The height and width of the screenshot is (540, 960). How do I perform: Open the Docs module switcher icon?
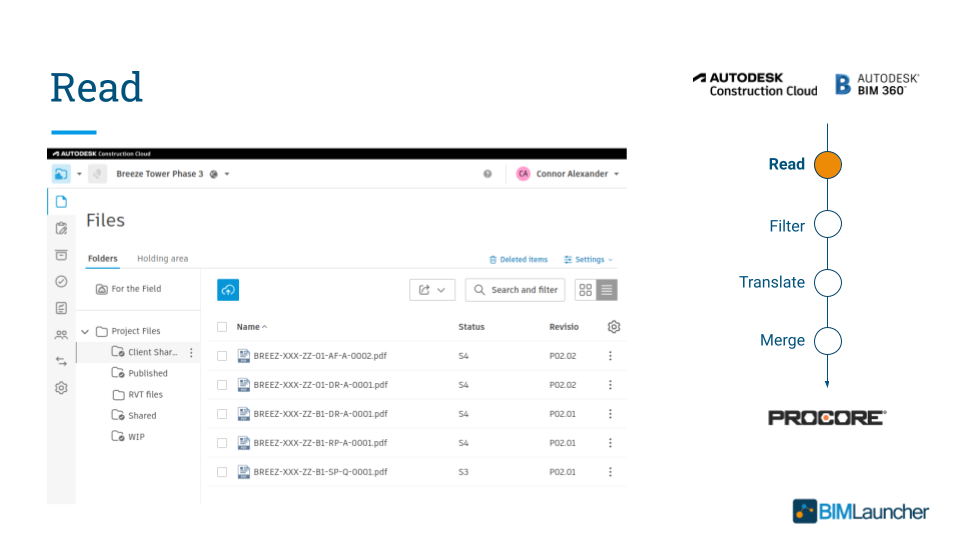tap(61, 174)
